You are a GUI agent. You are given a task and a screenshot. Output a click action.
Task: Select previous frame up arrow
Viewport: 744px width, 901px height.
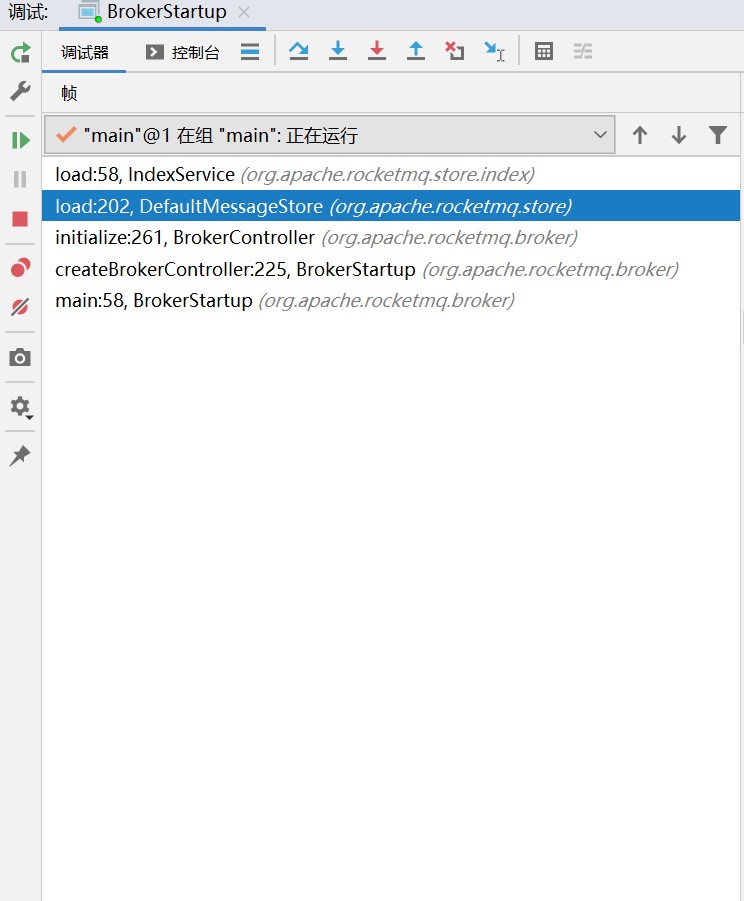click(640, 135)
